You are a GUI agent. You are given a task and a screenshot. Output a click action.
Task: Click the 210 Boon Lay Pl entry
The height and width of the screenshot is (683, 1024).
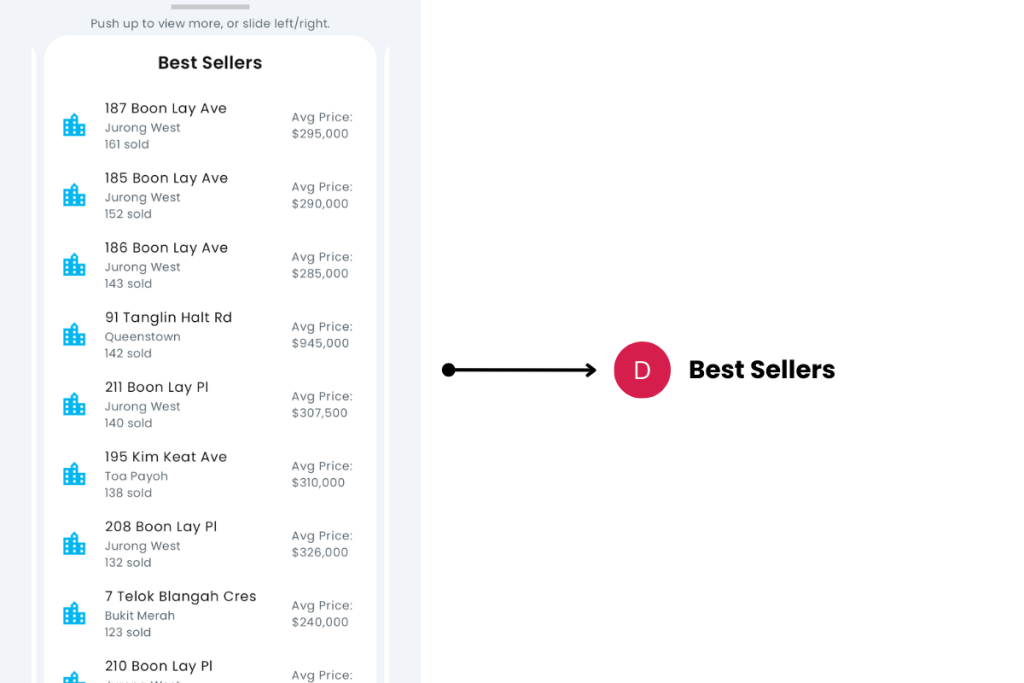tap(158, 666)
